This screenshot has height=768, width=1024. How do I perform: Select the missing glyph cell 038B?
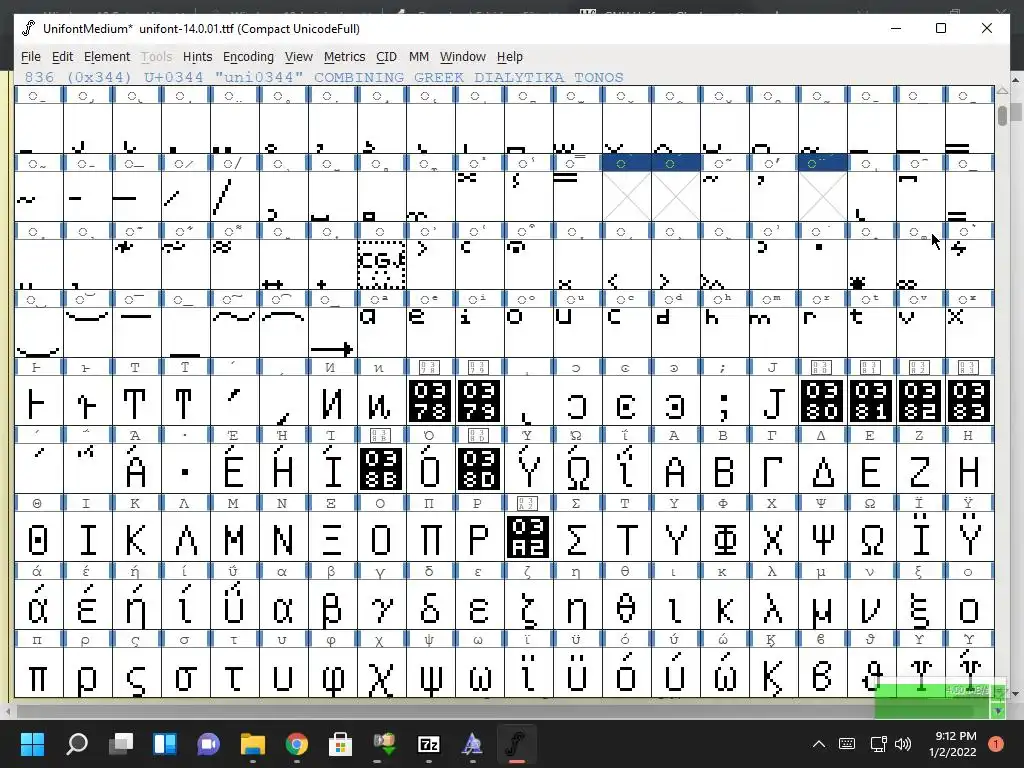point(381,468)
